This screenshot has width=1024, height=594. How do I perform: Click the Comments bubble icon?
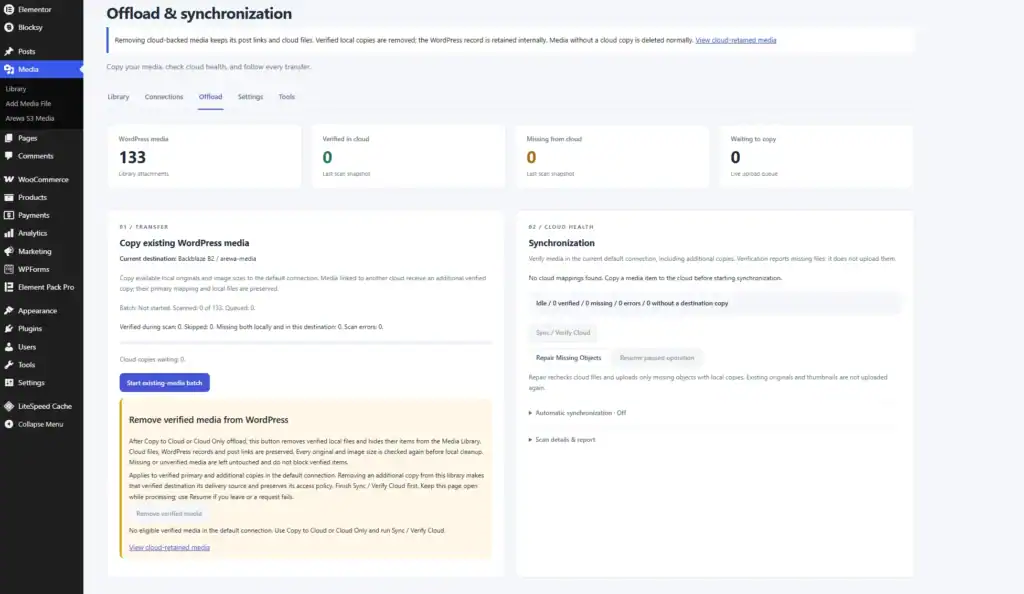(x=8, y=156)
